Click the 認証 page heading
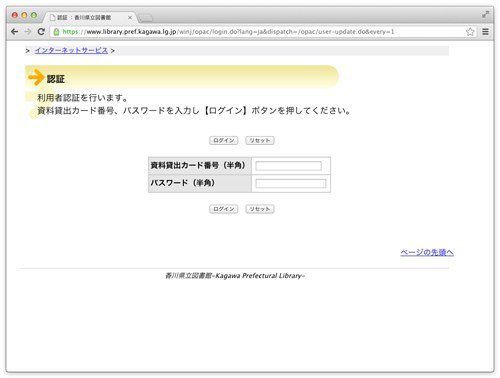Viewport: 500px width, 378px height. 56,79
